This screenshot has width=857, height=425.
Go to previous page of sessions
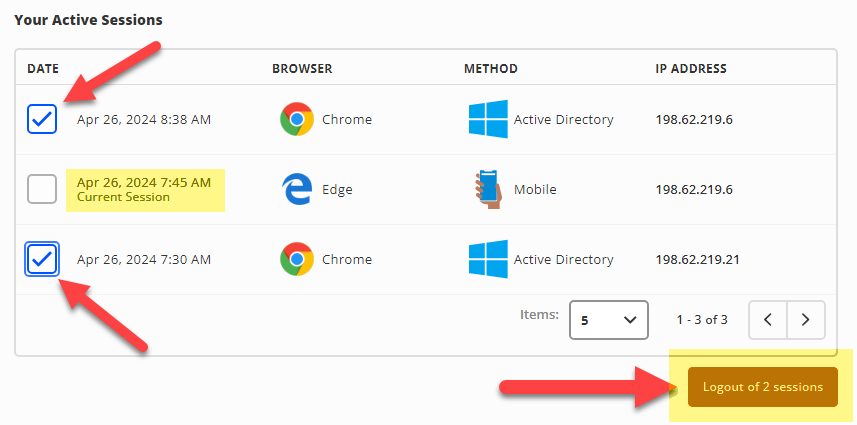coord(768,320)
